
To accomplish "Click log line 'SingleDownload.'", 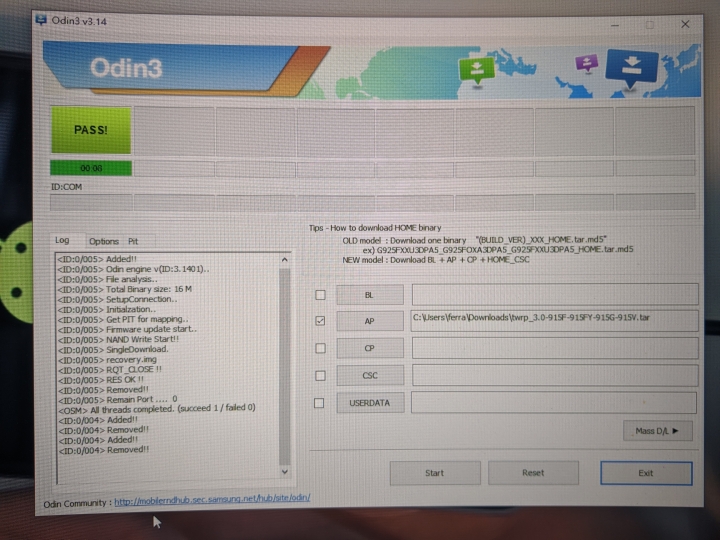I will pos(113,349).
